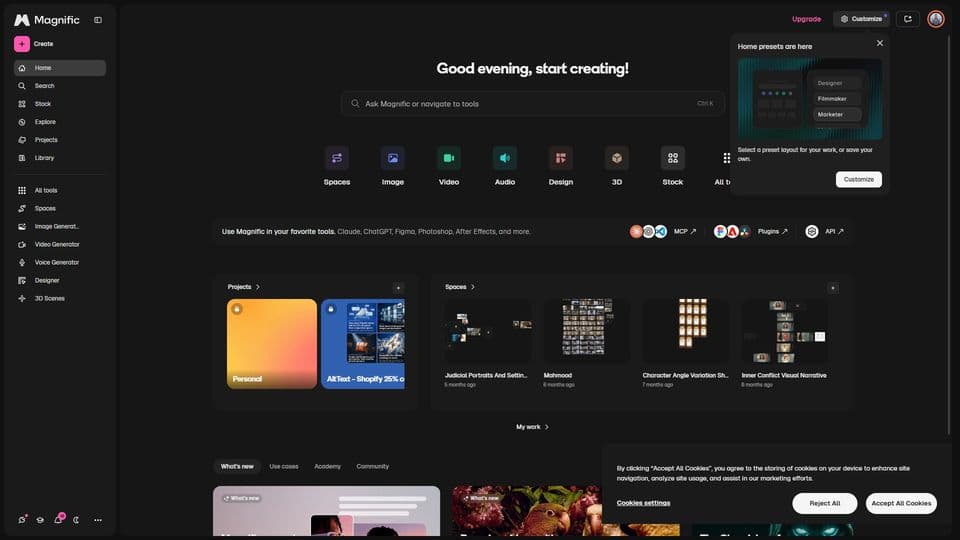Collapse the sidebar with the panel icon

98,20
